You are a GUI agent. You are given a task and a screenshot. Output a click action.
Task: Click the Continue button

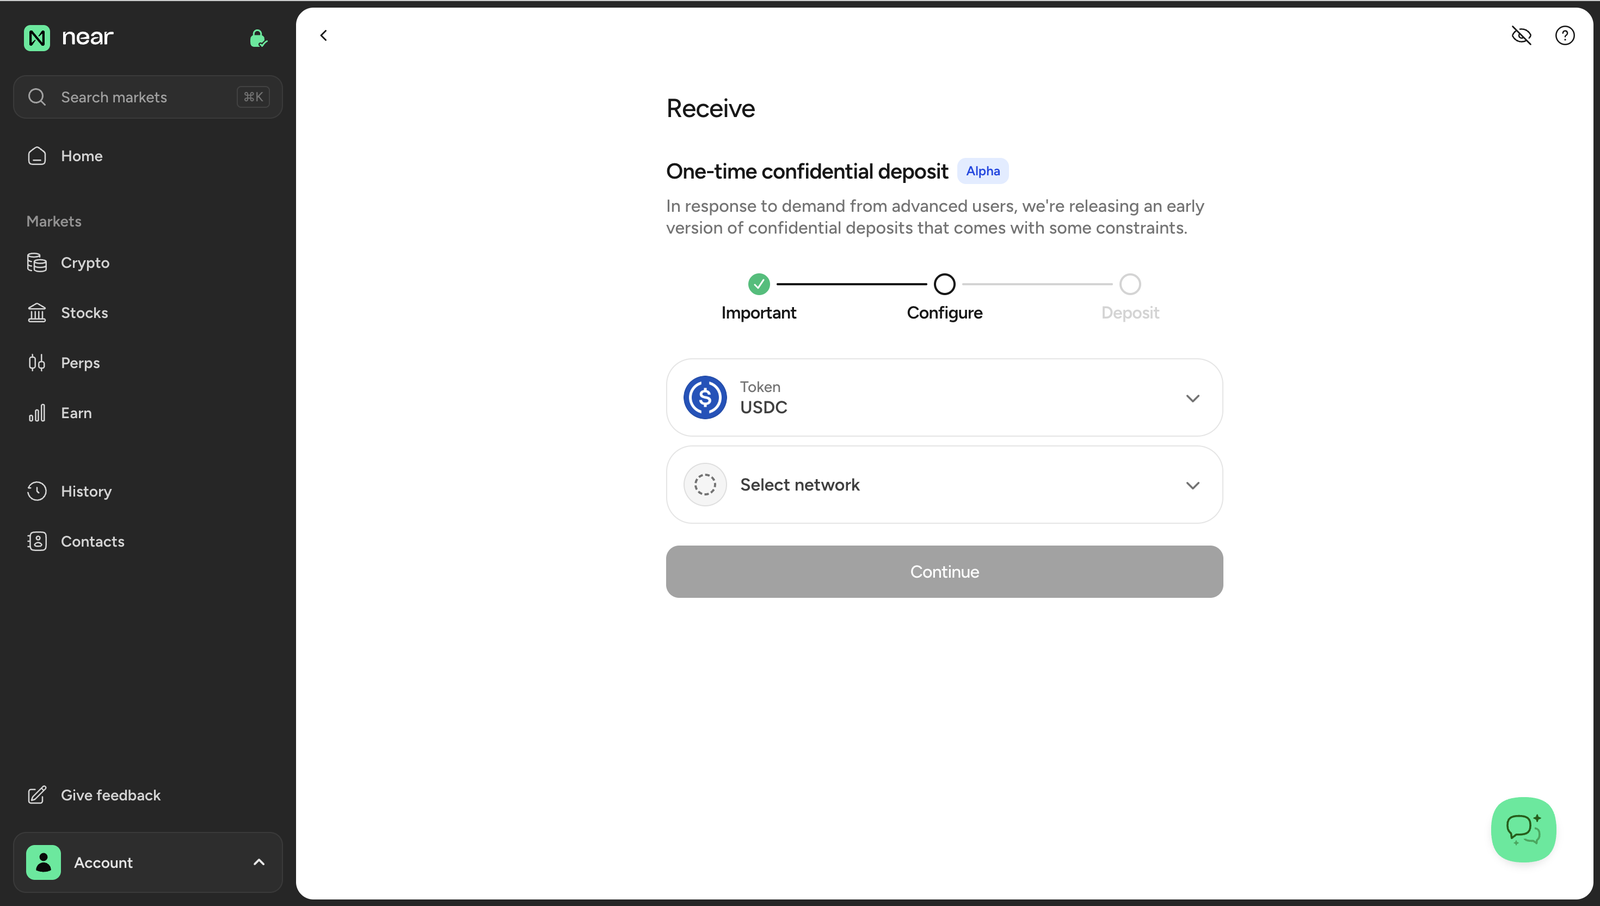coord(944,572)
